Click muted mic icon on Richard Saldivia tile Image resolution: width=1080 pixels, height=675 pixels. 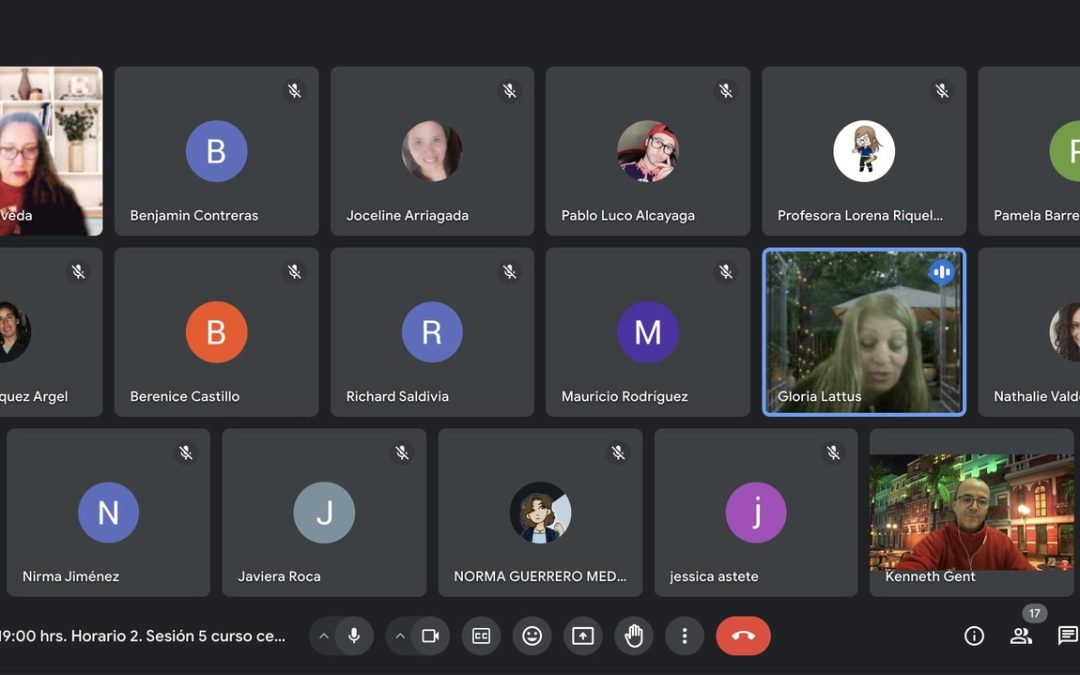click(510, 271)
